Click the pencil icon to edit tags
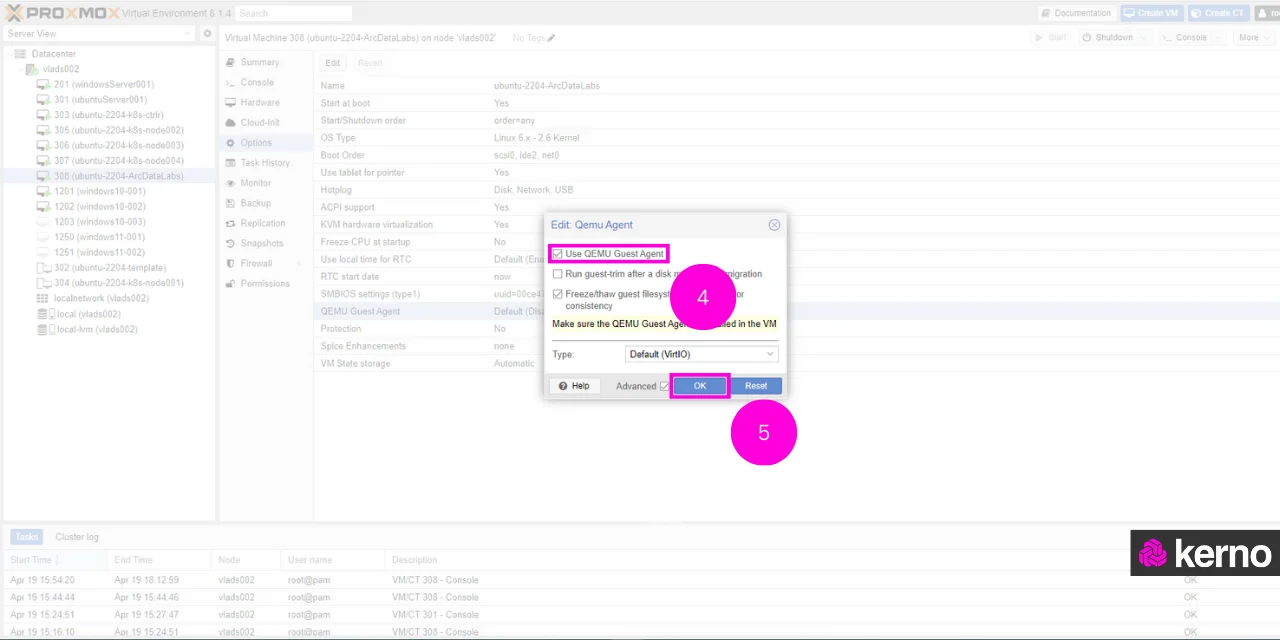 [551, 38]
